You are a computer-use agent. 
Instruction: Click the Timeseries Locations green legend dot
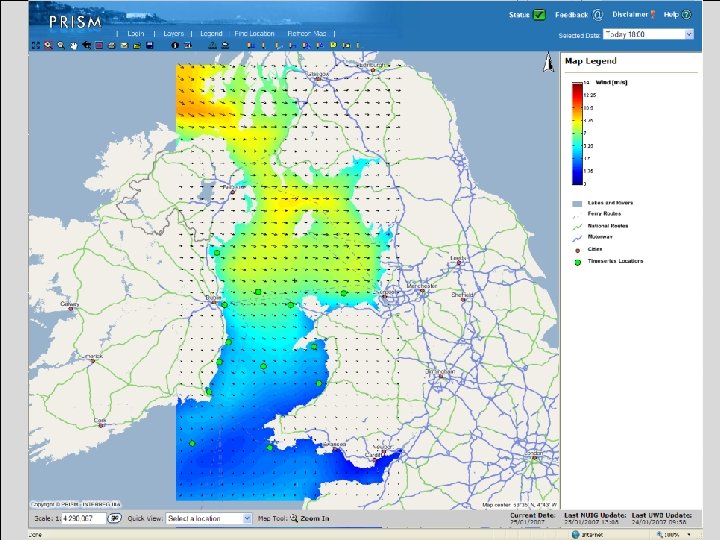[x=578, y=262]
